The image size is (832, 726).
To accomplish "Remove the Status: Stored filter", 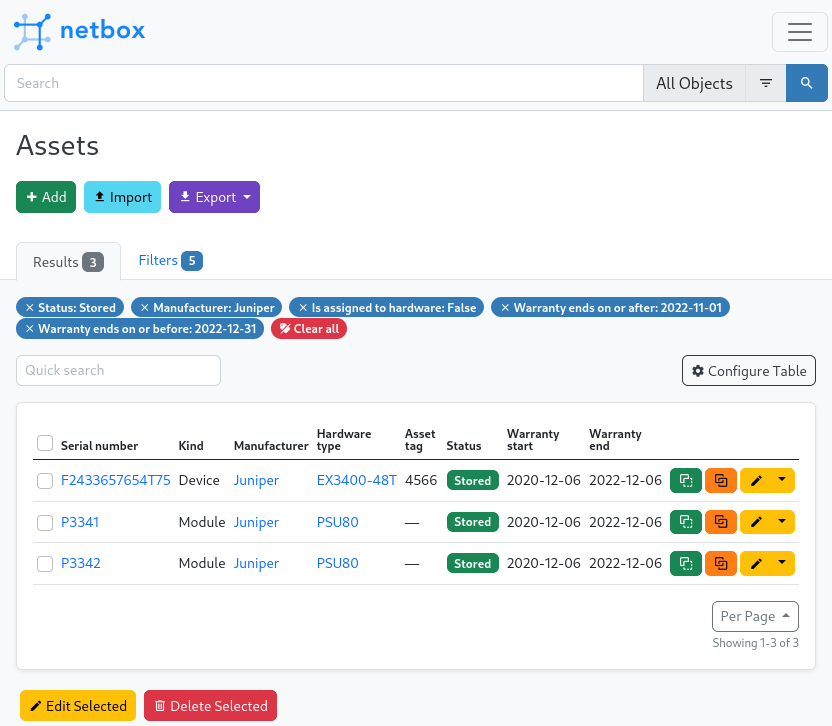I will click(x=30, y=308).
